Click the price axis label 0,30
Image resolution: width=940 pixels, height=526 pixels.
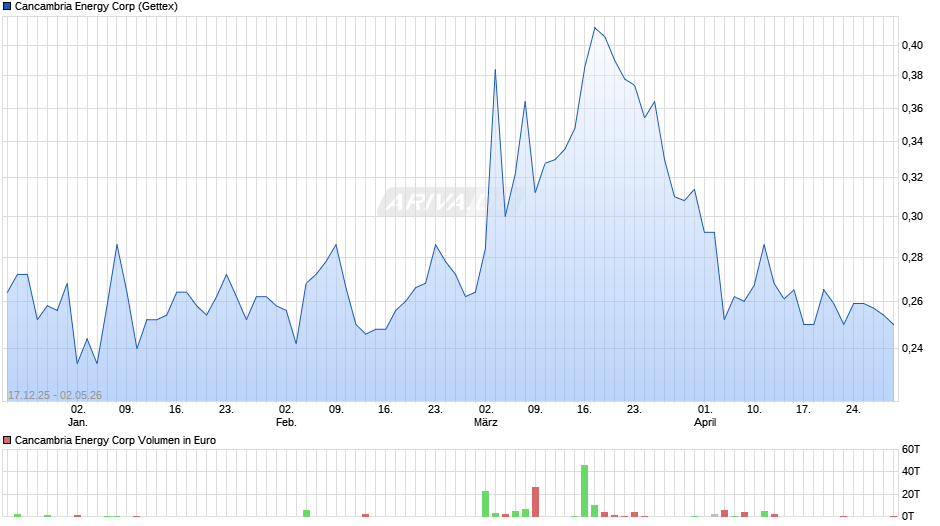(912, 217)
